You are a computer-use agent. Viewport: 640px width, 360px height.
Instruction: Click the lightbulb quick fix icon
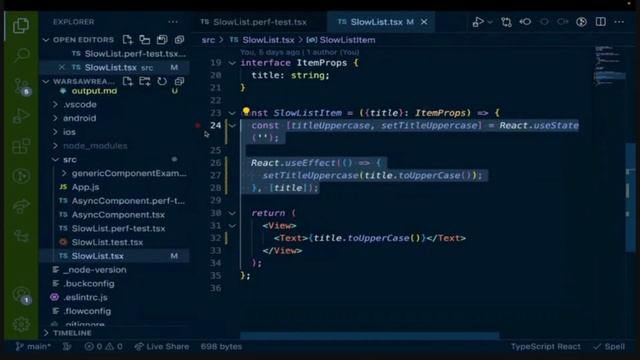coord(246,111)
